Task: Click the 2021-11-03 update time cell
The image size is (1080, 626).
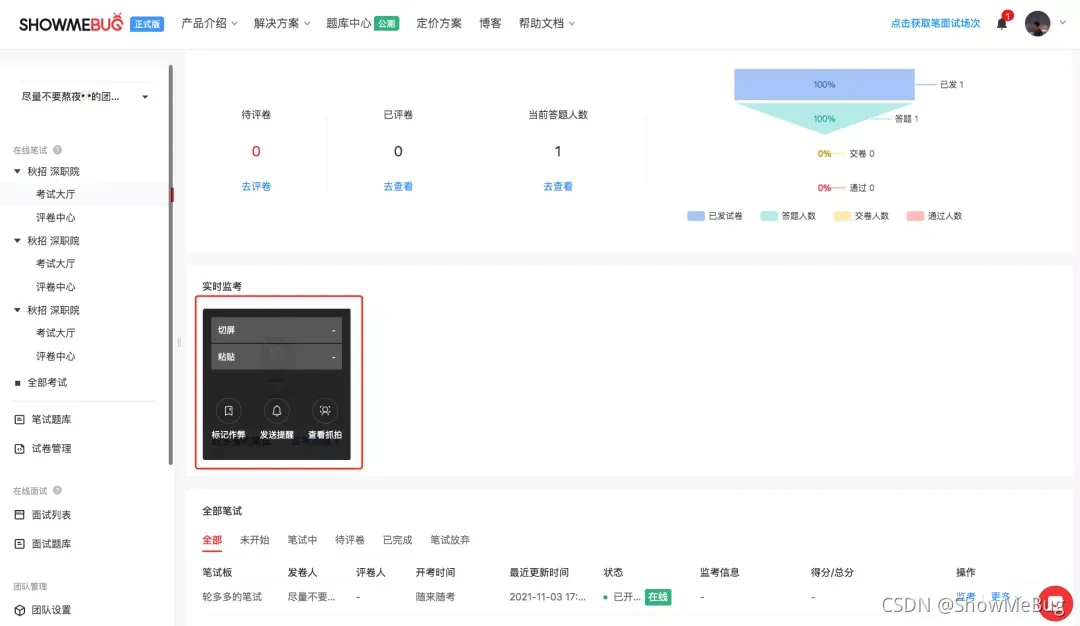Action: point(548,597)
